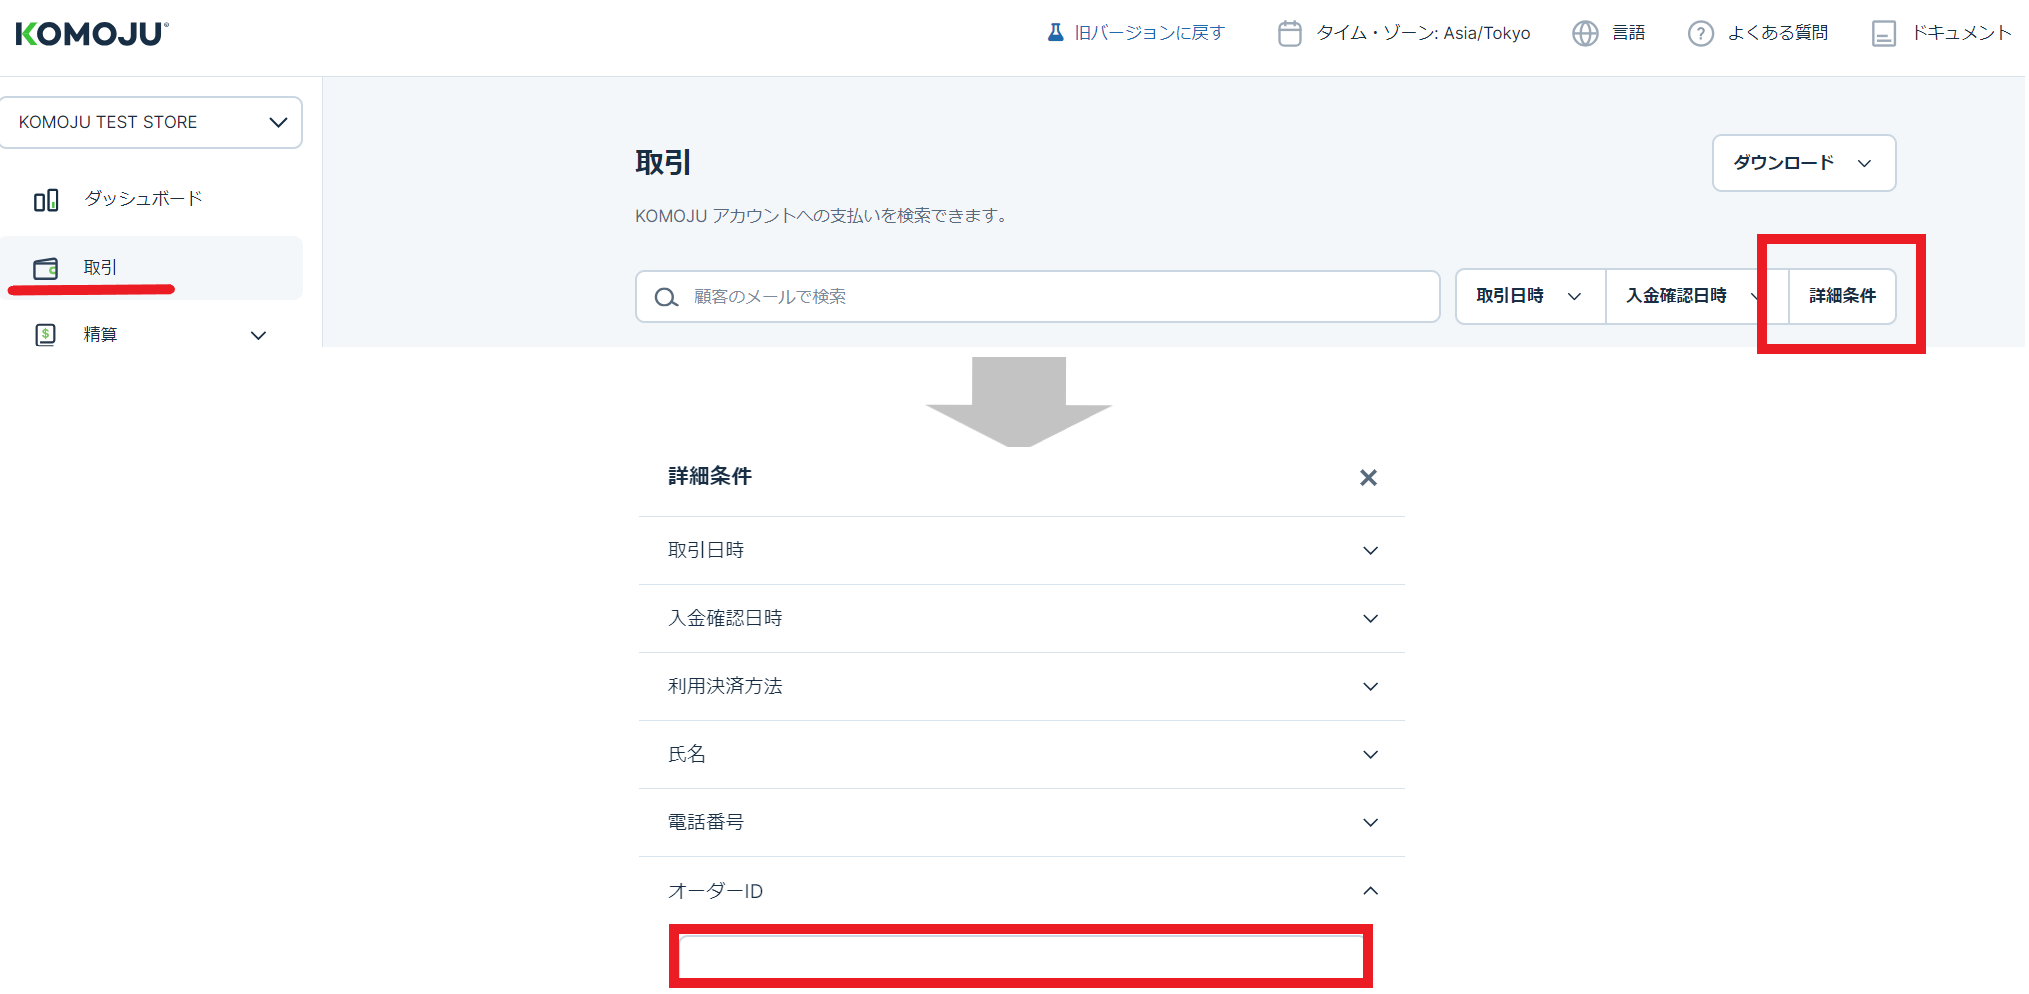Open the ダウンロード dropdown
Viewport: 2029px width, 994px height.
pos(1803,163)
